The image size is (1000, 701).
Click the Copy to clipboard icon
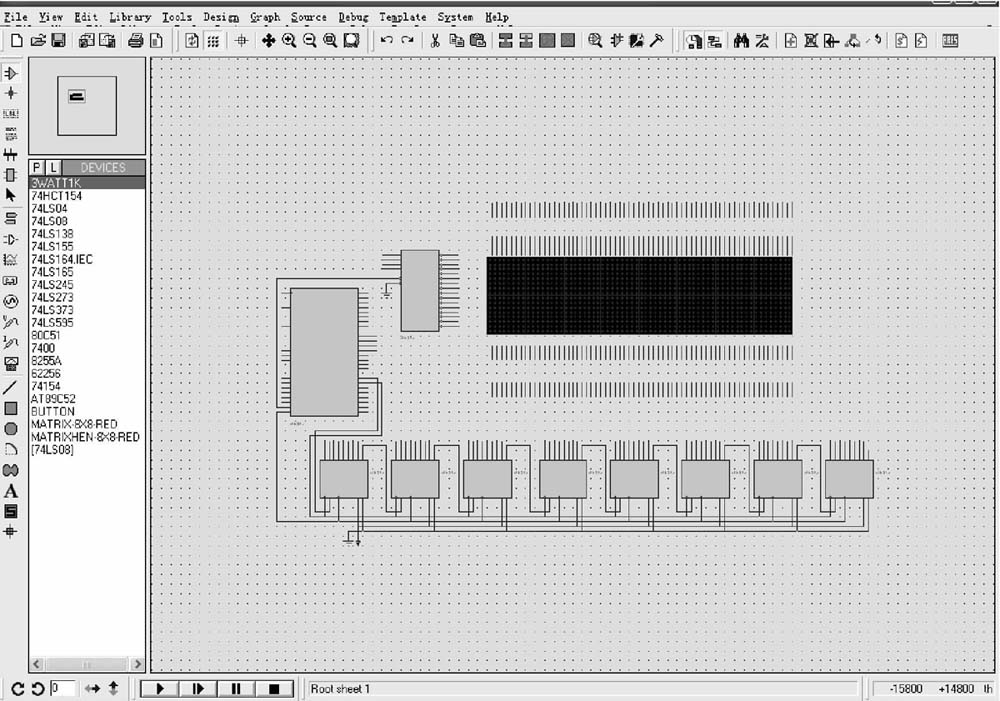coord(456,41)
